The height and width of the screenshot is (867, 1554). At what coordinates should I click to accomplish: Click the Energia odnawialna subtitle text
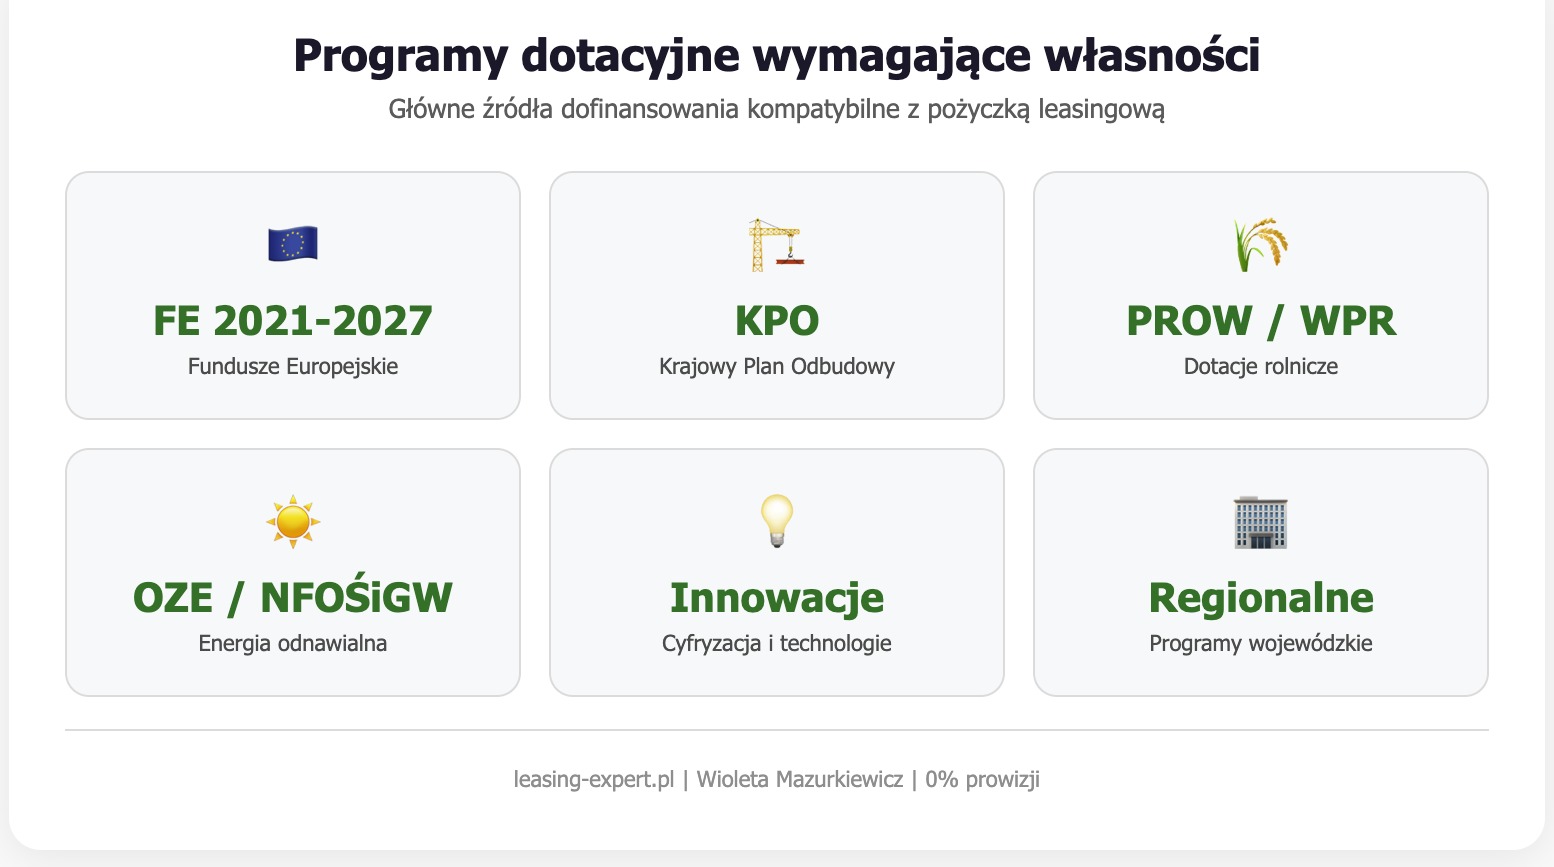pyautogui.click(x=292, y=644)
